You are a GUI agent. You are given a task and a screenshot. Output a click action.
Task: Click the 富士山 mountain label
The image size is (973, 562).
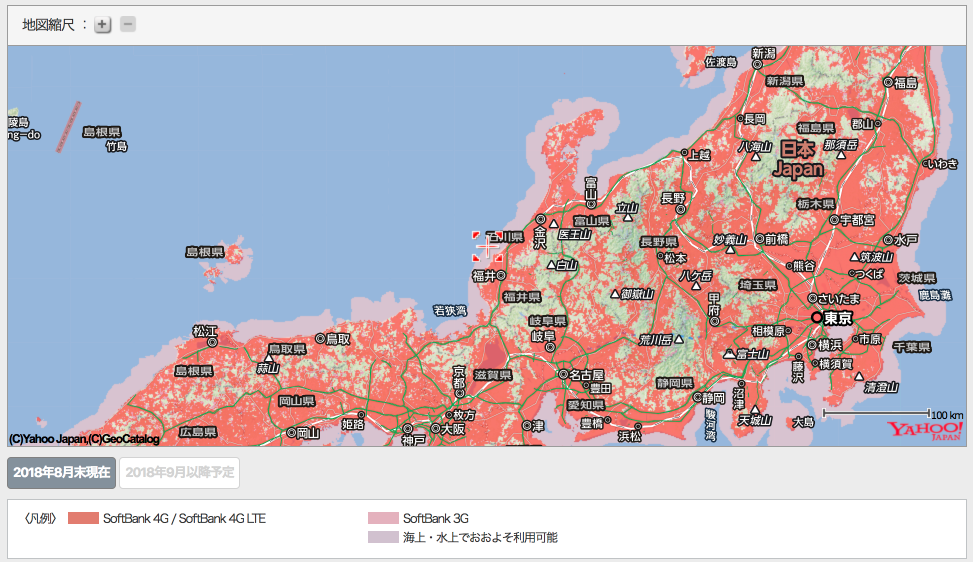tap(753, 354)
